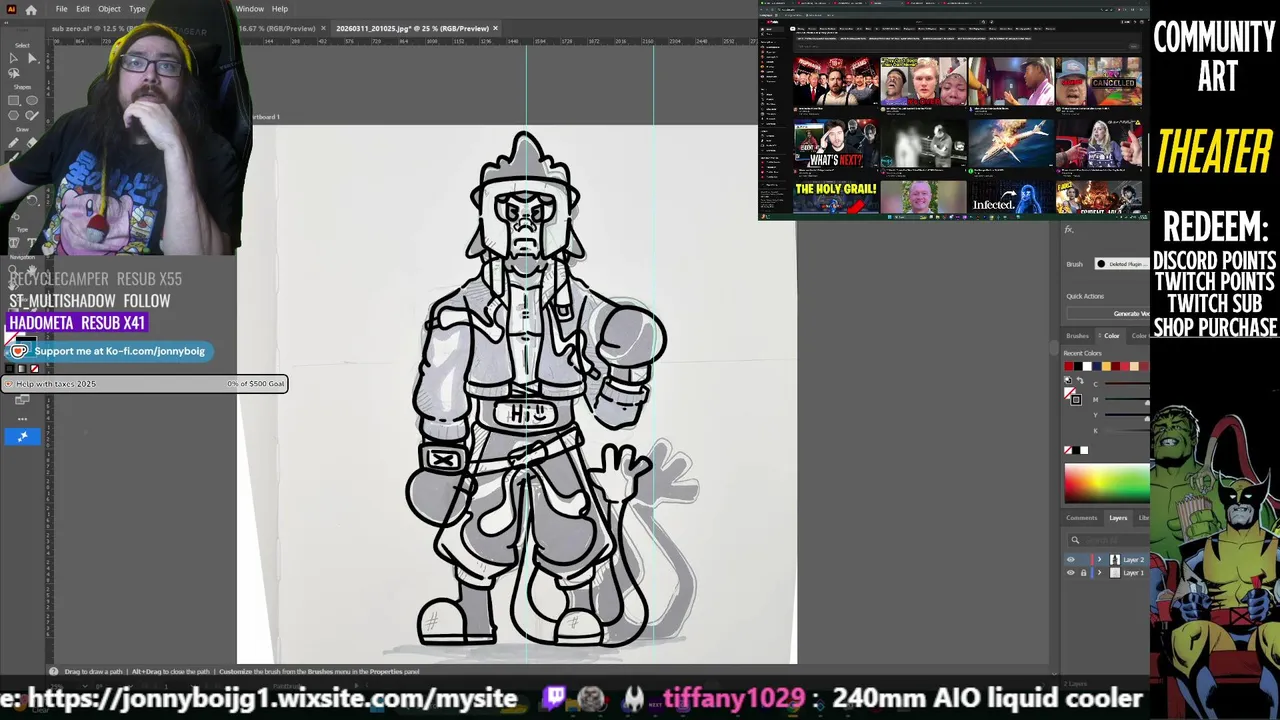Open the Edit menu
This screenshot has height=720, width=1280.
(x=83, y=9)
